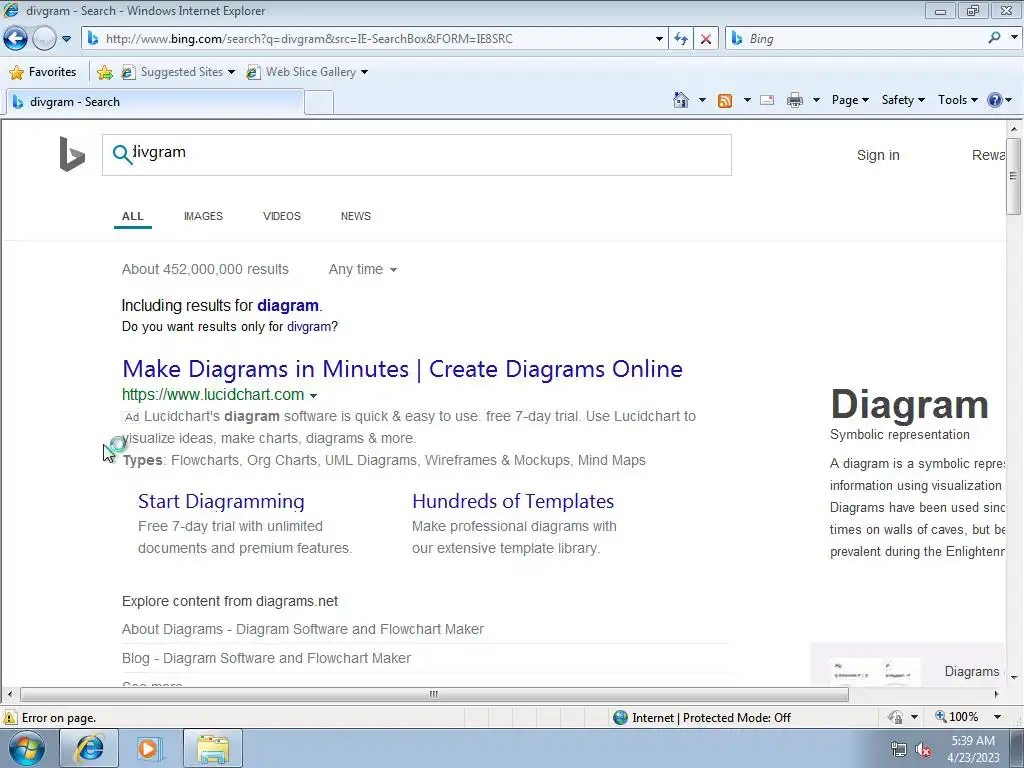1024x768 pixels.
Task: Click the toolbar search magnifier icon
Action: click(x=994, y=38)
